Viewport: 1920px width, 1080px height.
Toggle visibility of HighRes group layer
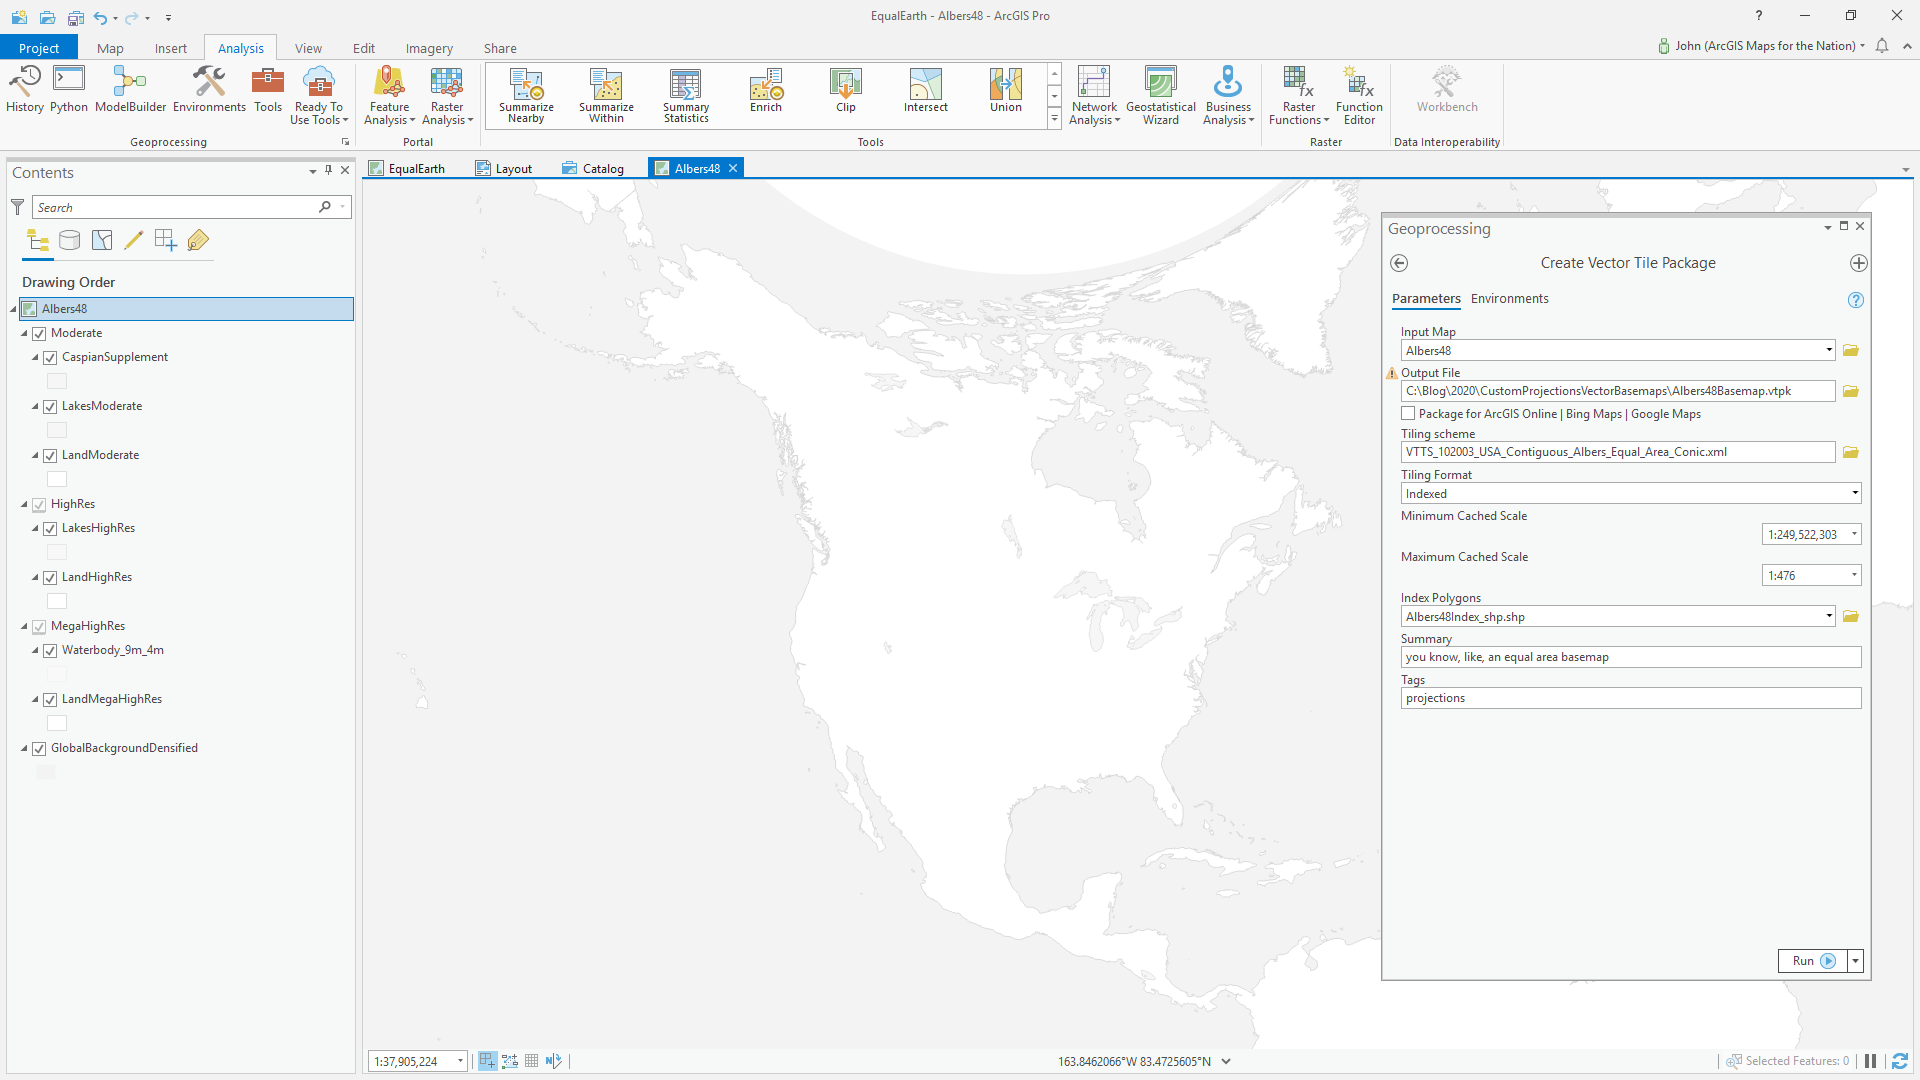click(39, 505)
